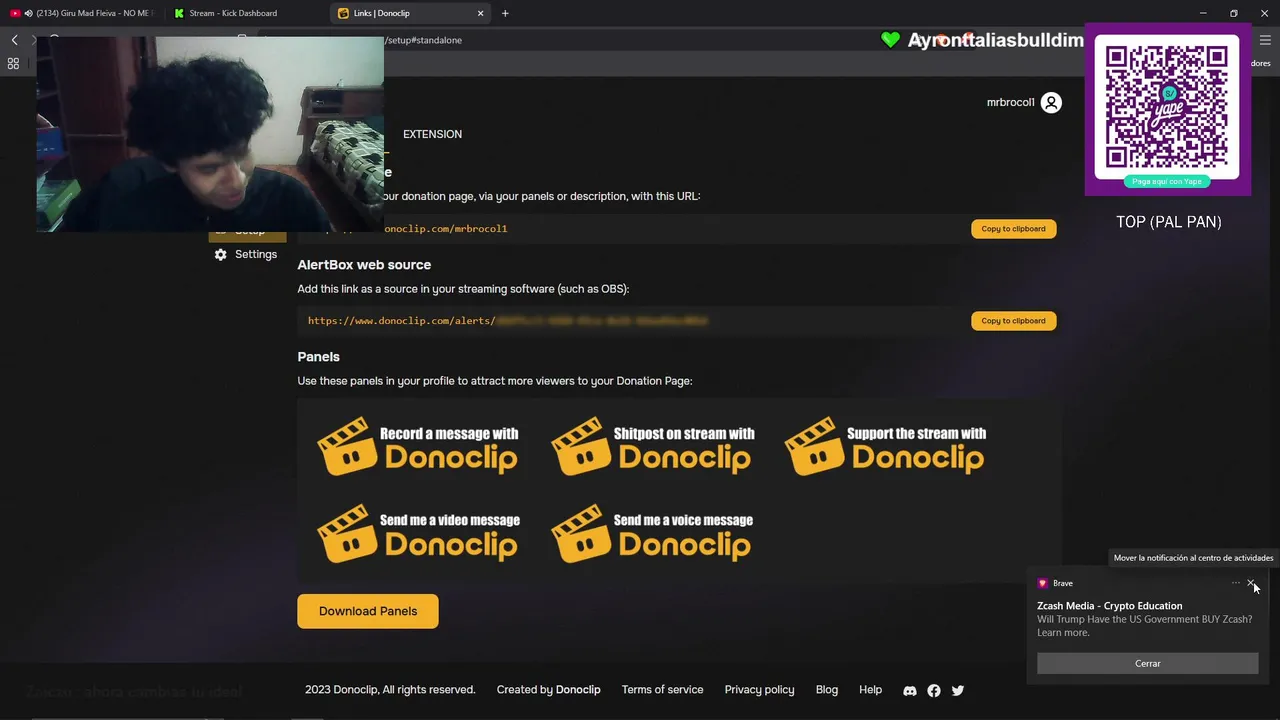This screenshot has width=1280, height=720.
Task: Open the mrbrocol1 account avatar icon
Action: click(x=1051, y=103)
